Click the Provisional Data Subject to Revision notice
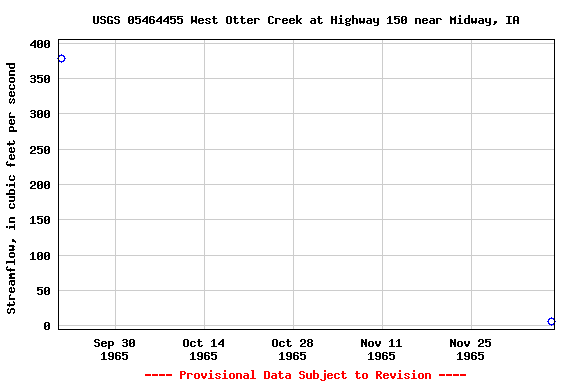The image size is (576, 384). [x=305, y=375]
